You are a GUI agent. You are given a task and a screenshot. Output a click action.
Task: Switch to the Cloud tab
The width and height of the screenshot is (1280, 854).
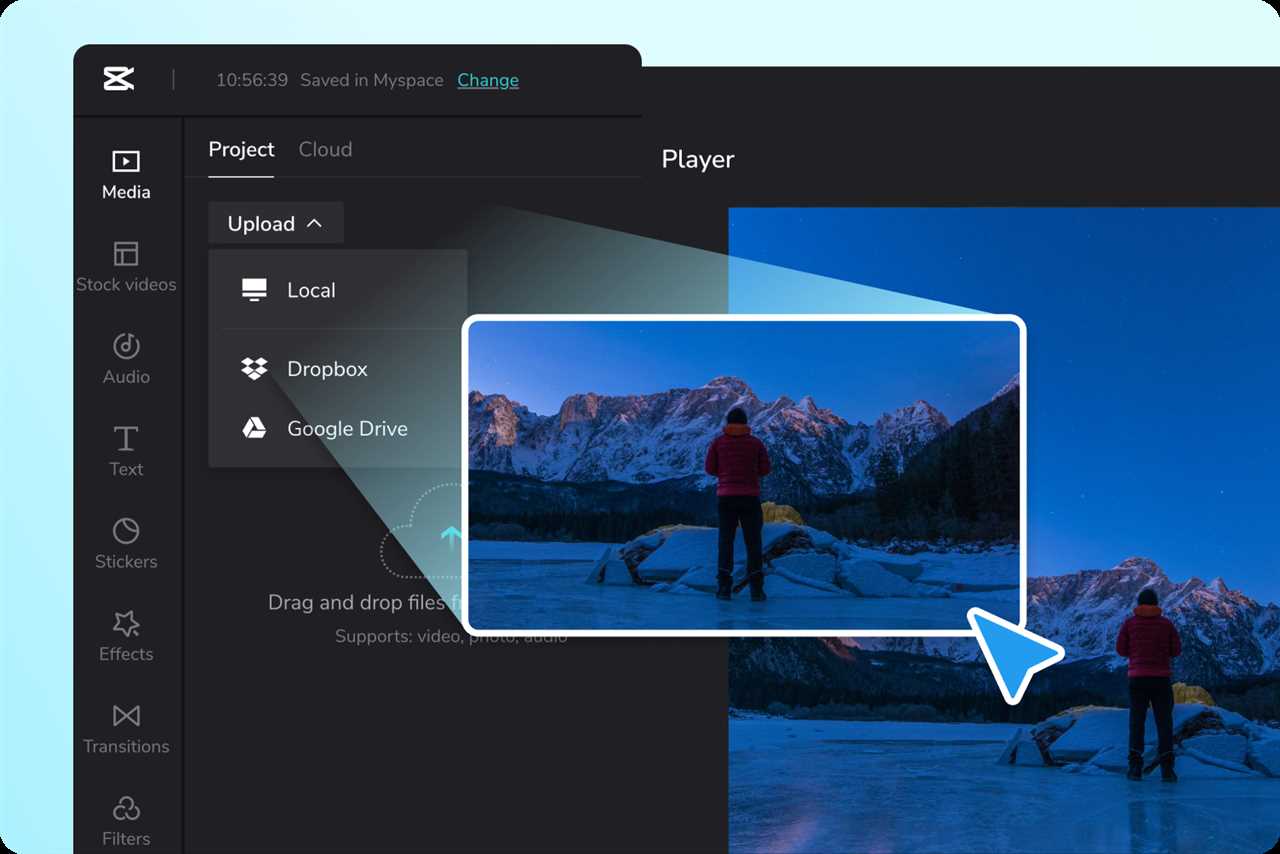click(325, 150)
